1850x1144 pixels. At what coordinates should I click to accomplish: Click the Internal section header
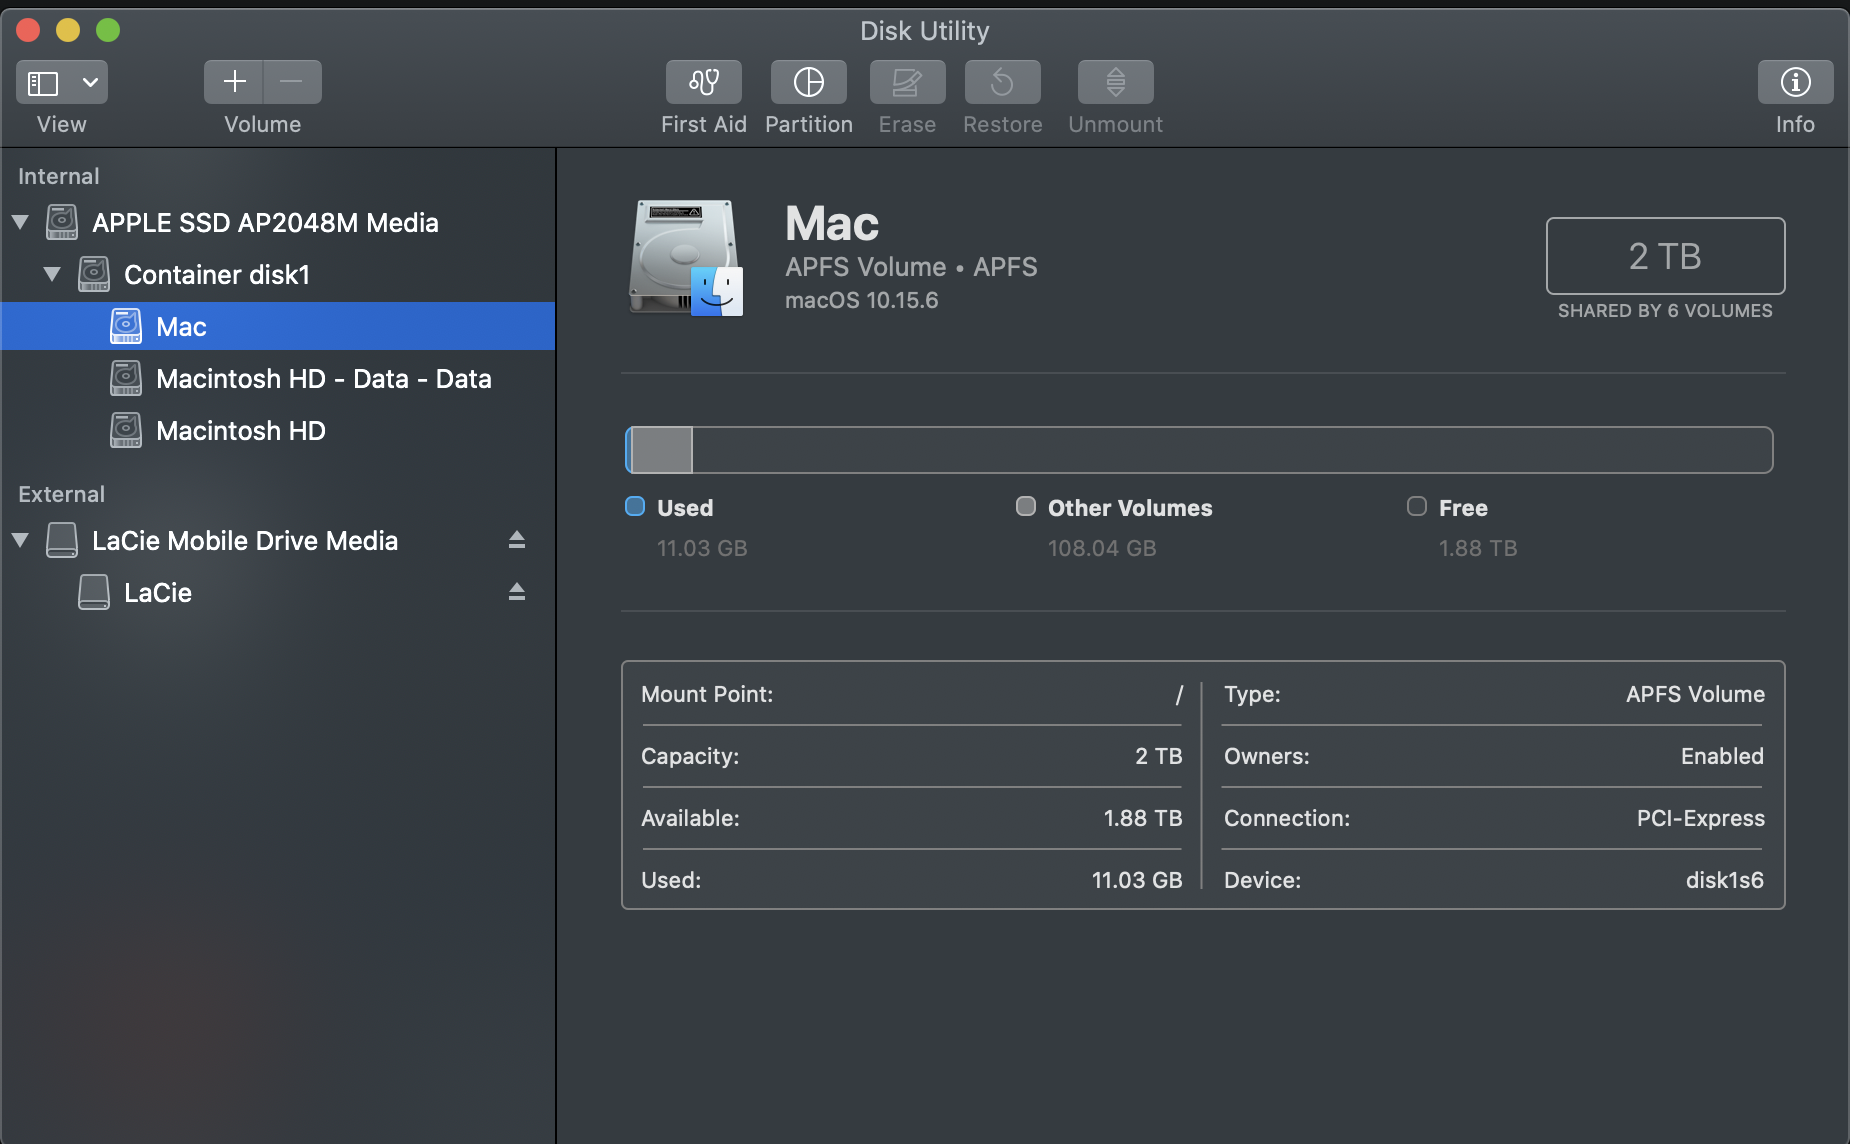pyautogui.click(x=59, y=176)
